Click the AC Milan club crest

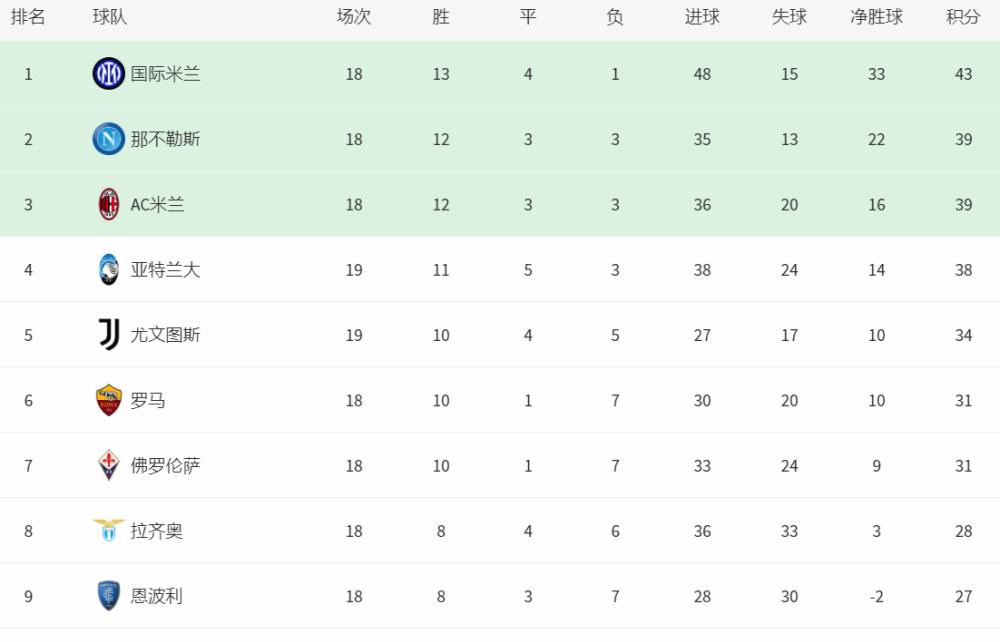(108, 205)
